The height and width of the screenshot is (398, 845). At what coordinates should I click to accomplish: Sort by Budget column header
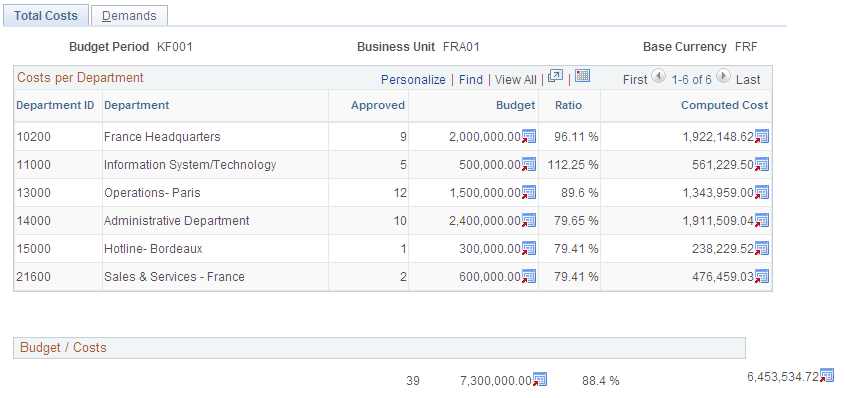pos(516,106)
